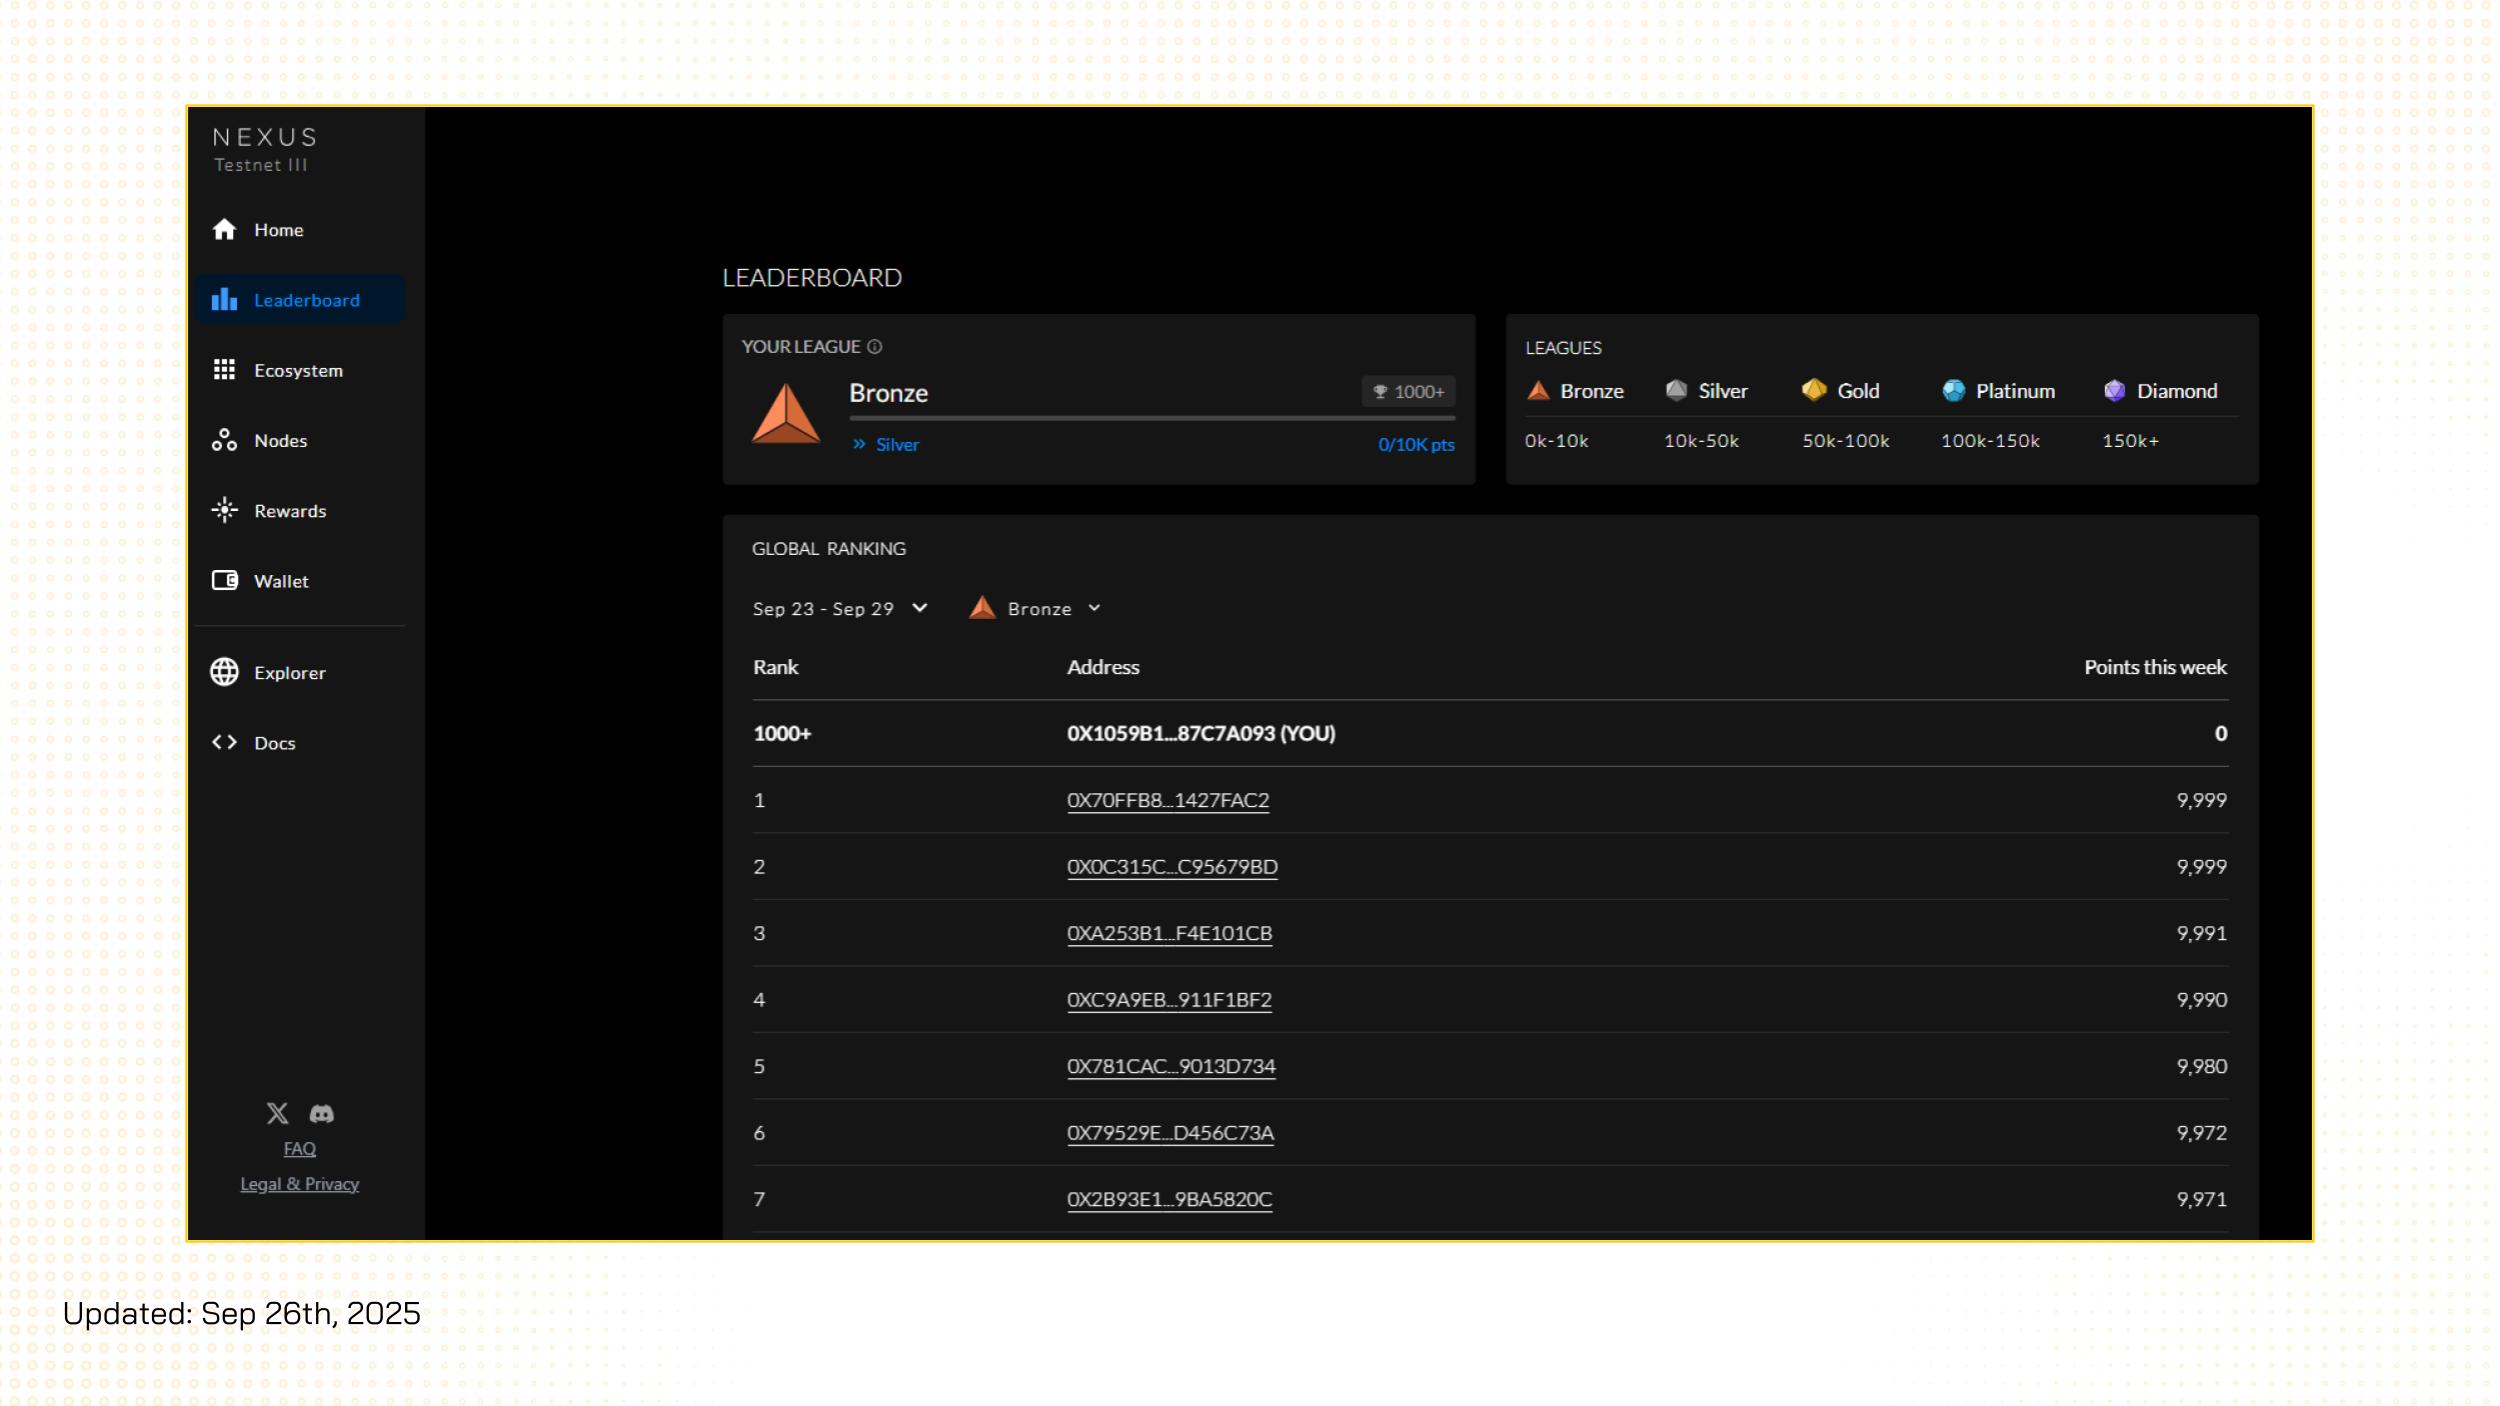Click the Your League info icon
The height and width of the screenshot is (1406, 2500).
pos(875,347)
